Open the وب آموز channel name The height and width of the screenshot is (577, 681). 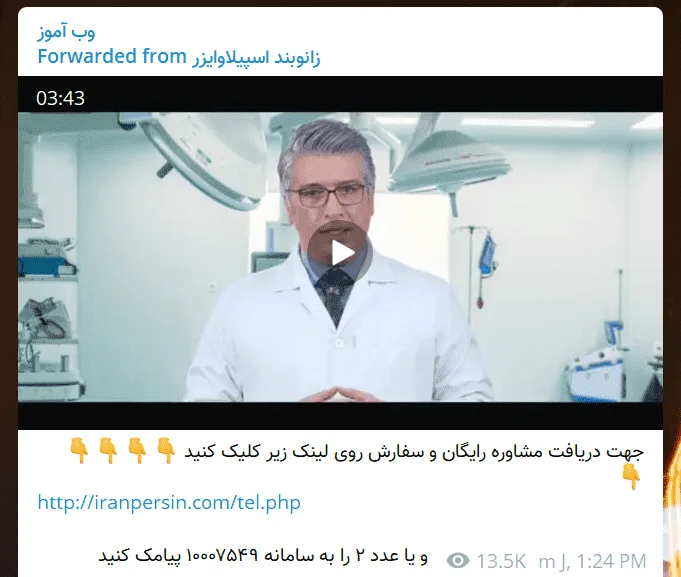(66, 32)
